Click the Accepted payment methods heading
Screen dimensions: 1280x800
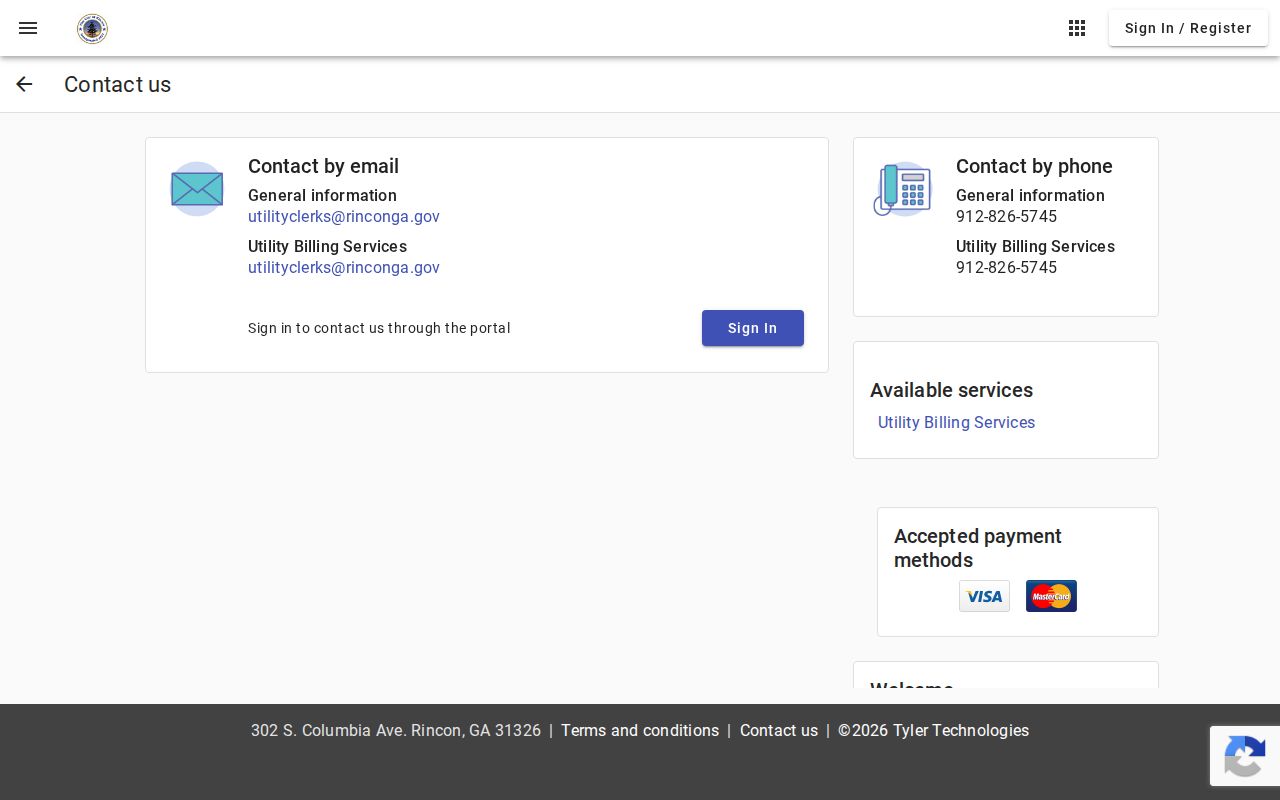(x=978, y=548)
